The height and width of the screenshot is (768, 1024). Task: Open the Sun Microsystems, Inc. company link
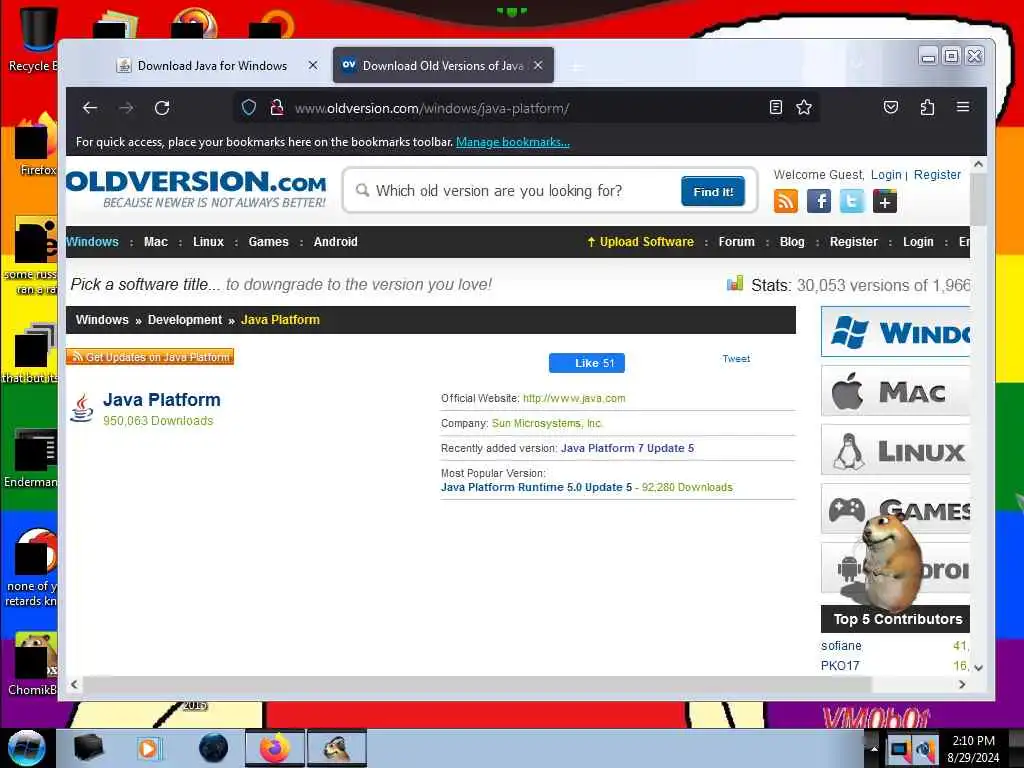tap(547, 423)
